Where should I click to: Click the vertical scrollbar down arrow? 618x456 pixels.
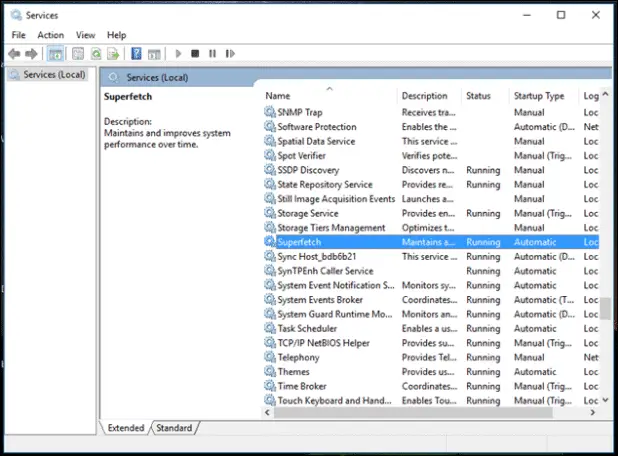(x=606, y=400)
